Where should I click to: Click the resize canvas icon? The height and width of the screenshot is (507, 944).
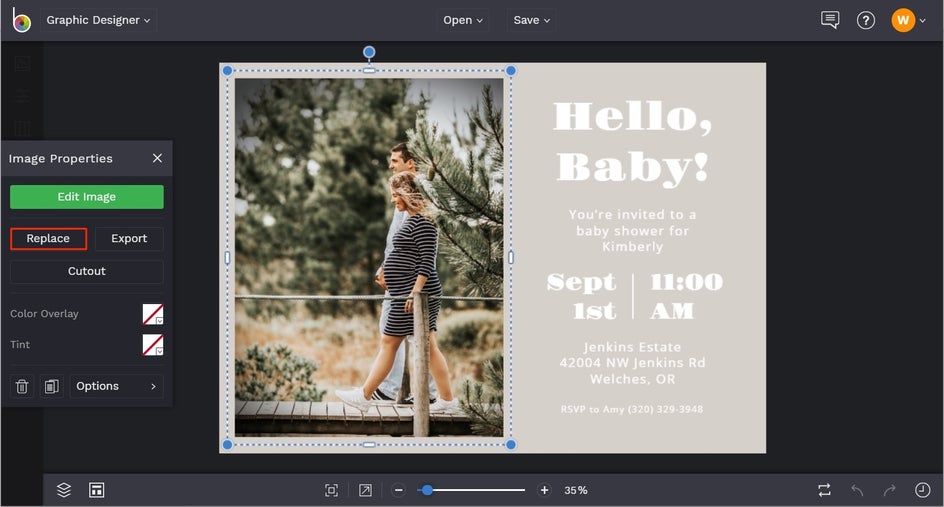coord(365,490)
